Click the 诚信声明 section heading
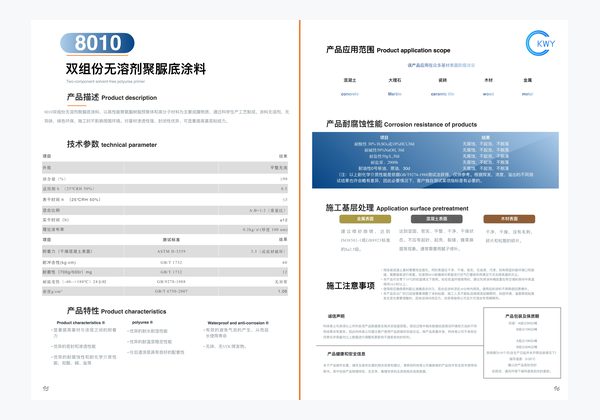 [x=336, y=316]
